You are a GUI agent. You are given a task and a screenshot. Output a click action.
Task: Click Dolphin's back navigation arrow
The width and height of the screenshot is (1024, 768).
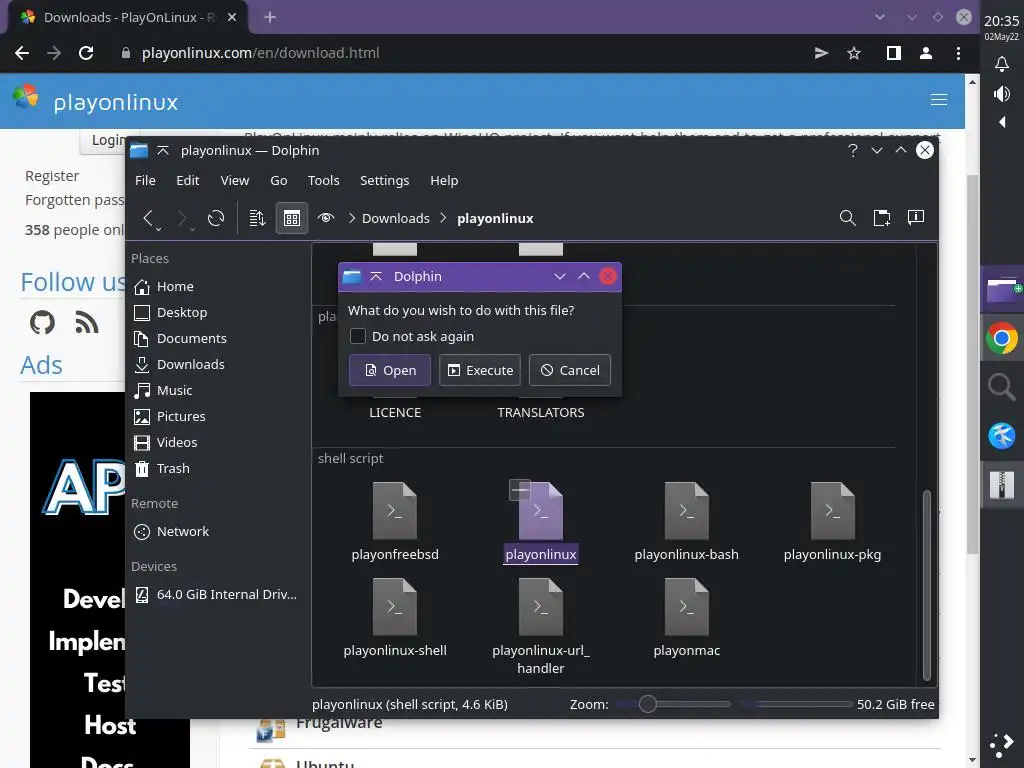coord(148,217)
